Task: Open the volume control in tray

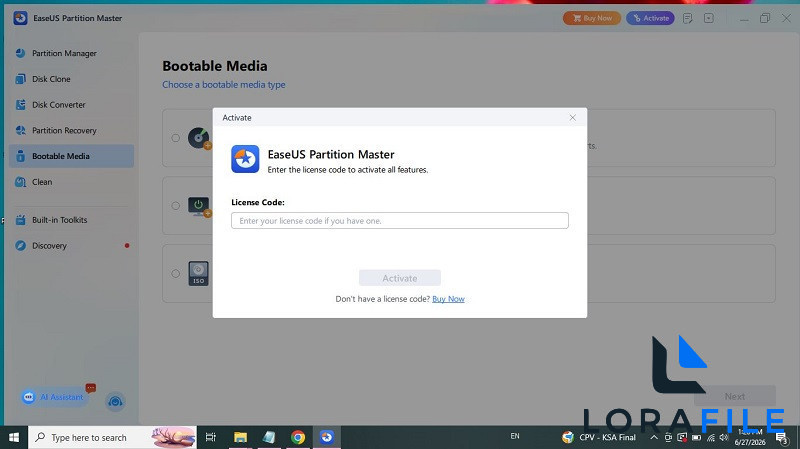Action: click(723, 437)
